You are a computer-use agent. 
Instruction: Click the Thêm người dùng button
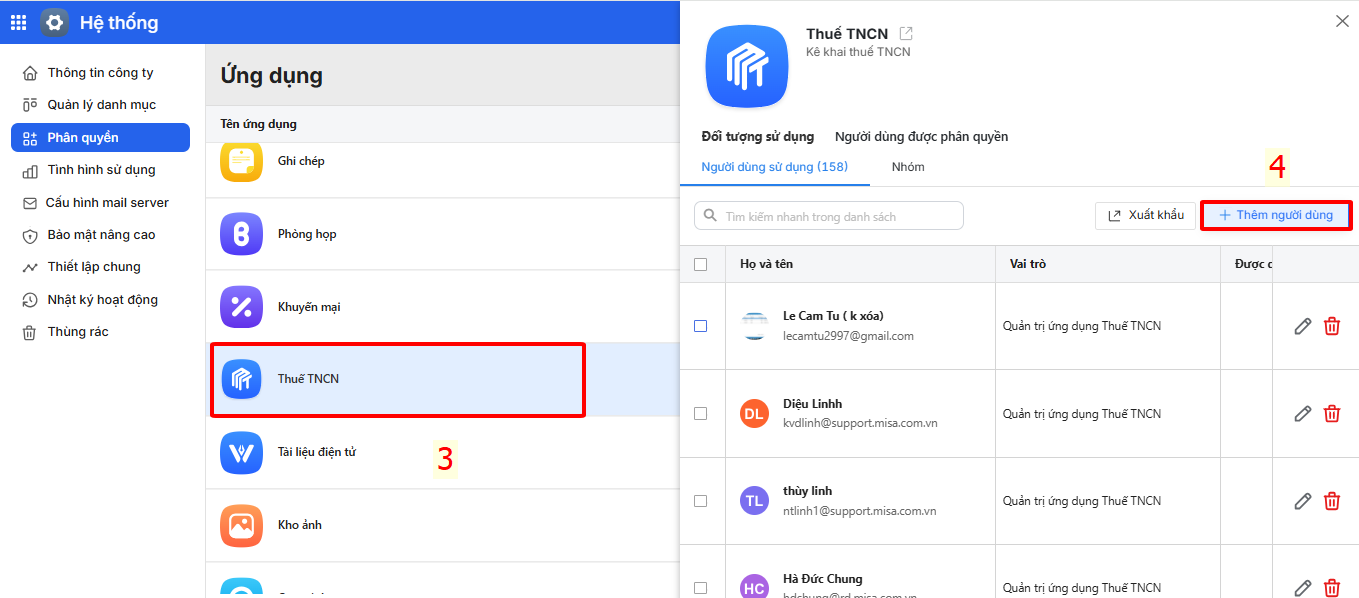[1276, 215]
